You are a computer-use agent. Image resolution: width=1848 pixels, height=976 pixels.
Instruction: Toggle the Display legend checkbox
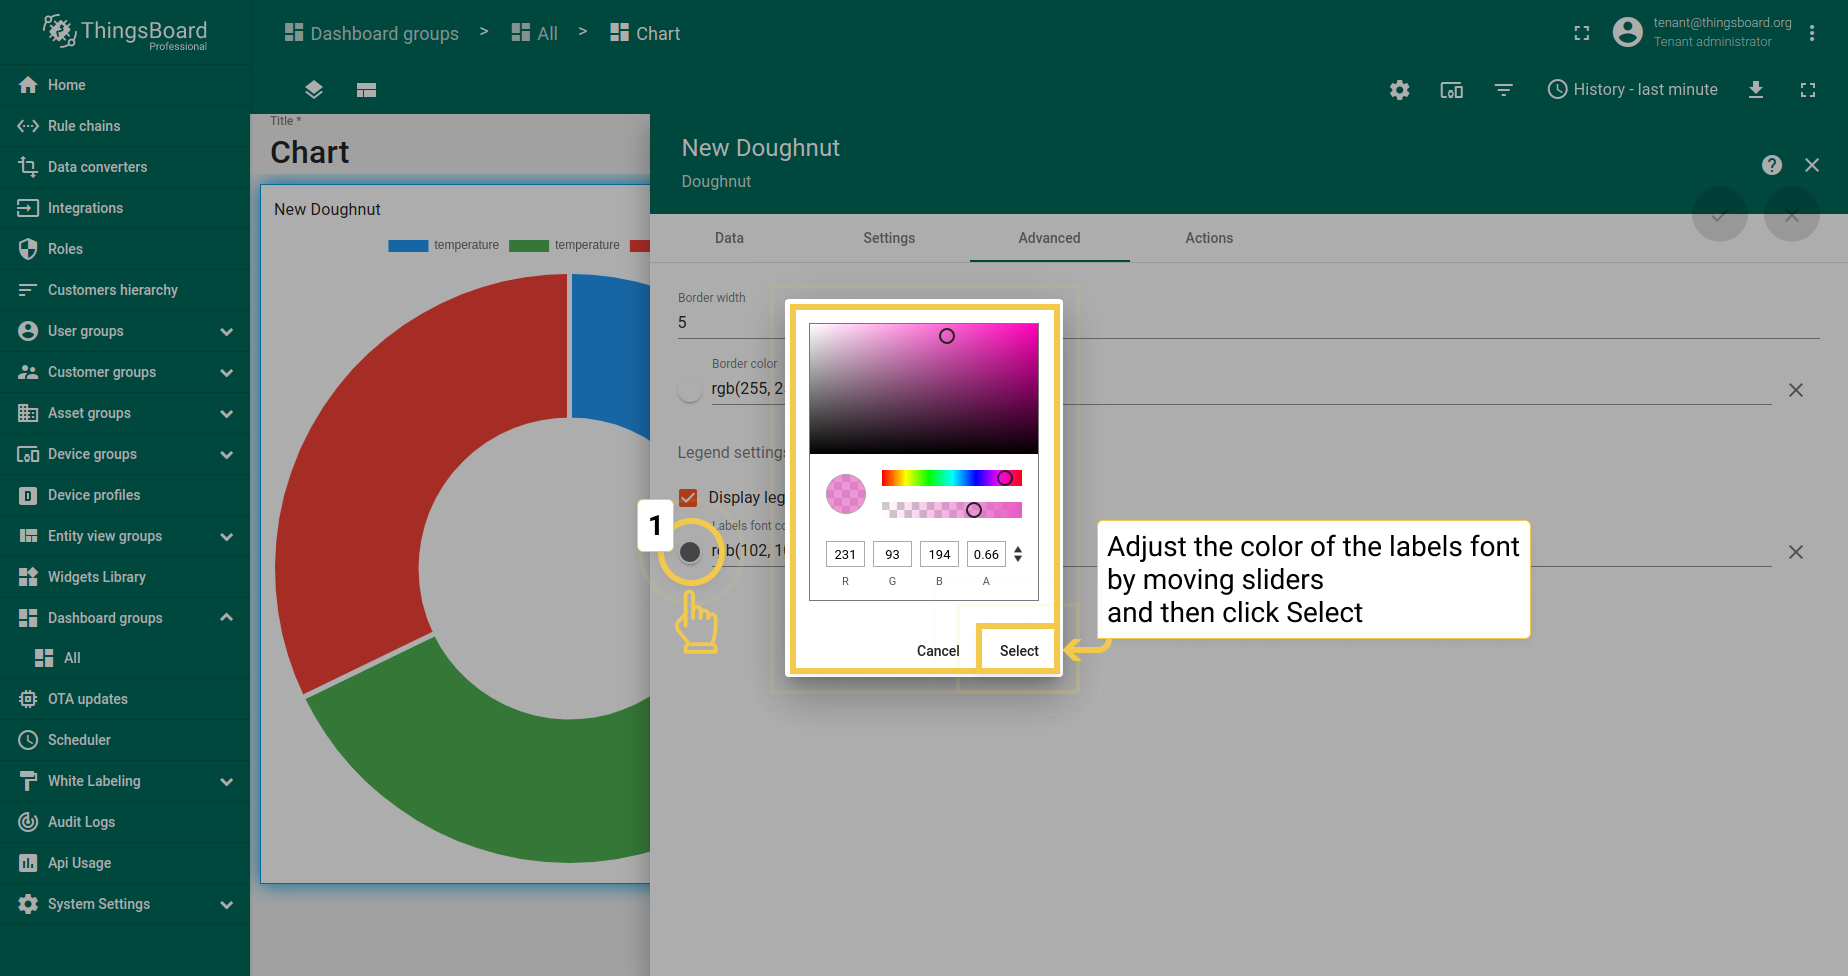click(688, 497)
